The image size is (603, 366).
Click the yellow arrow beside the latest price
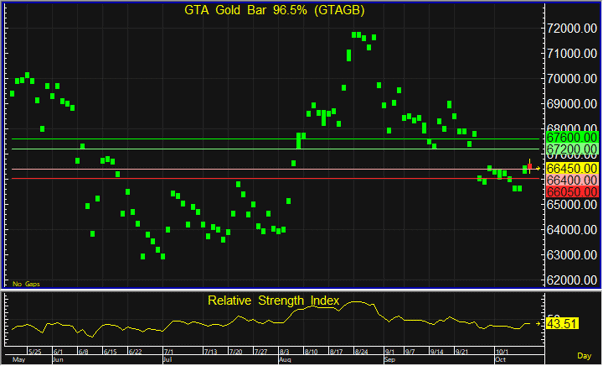click(537, 168)
